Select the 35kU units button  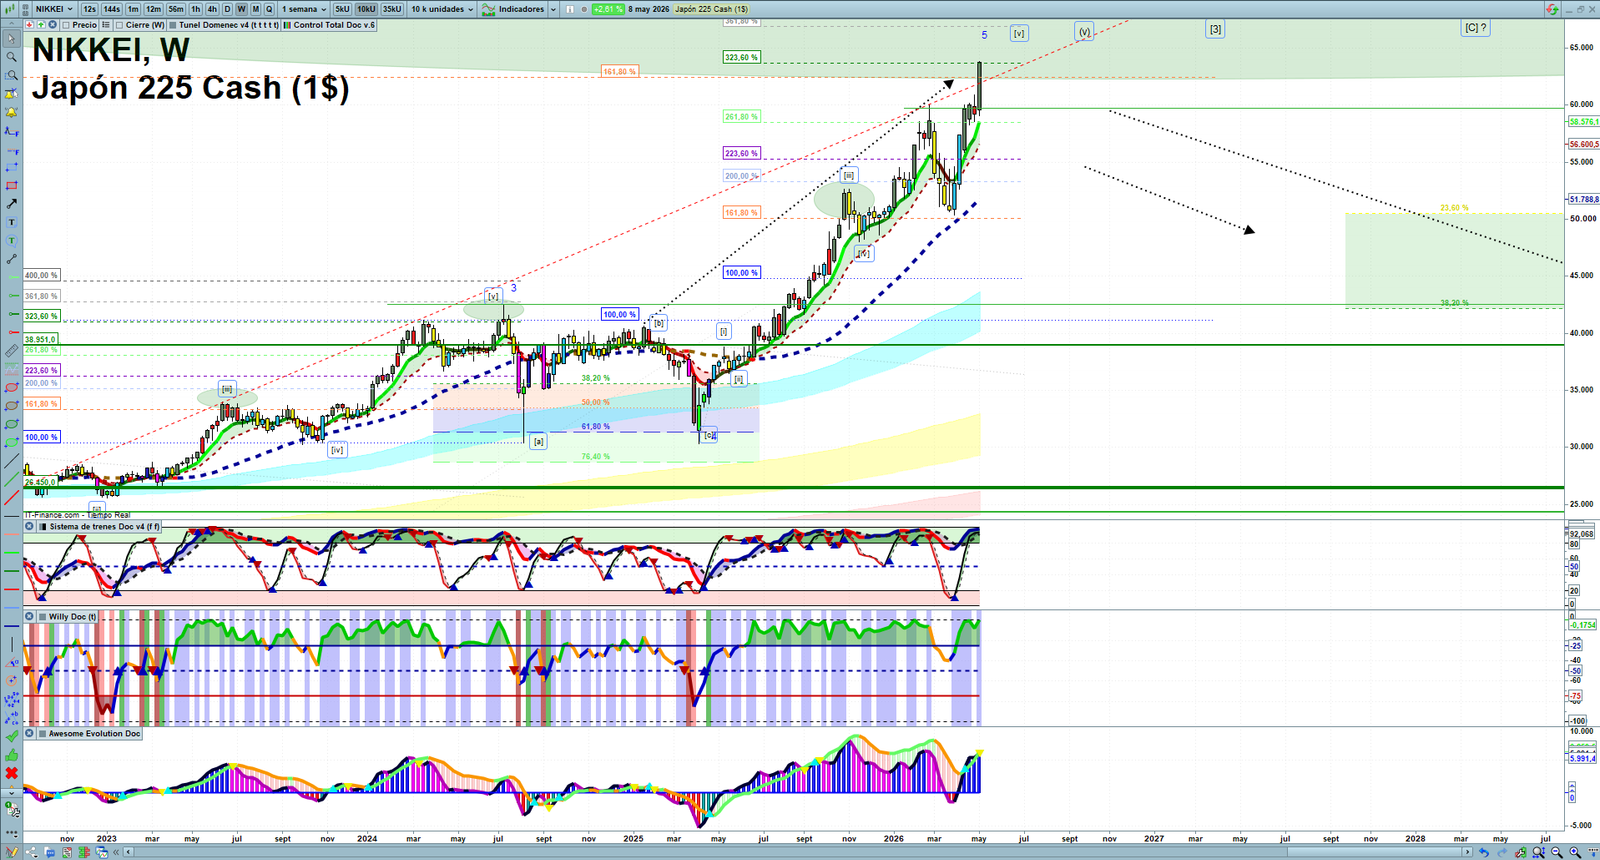(x=392, y=9)
